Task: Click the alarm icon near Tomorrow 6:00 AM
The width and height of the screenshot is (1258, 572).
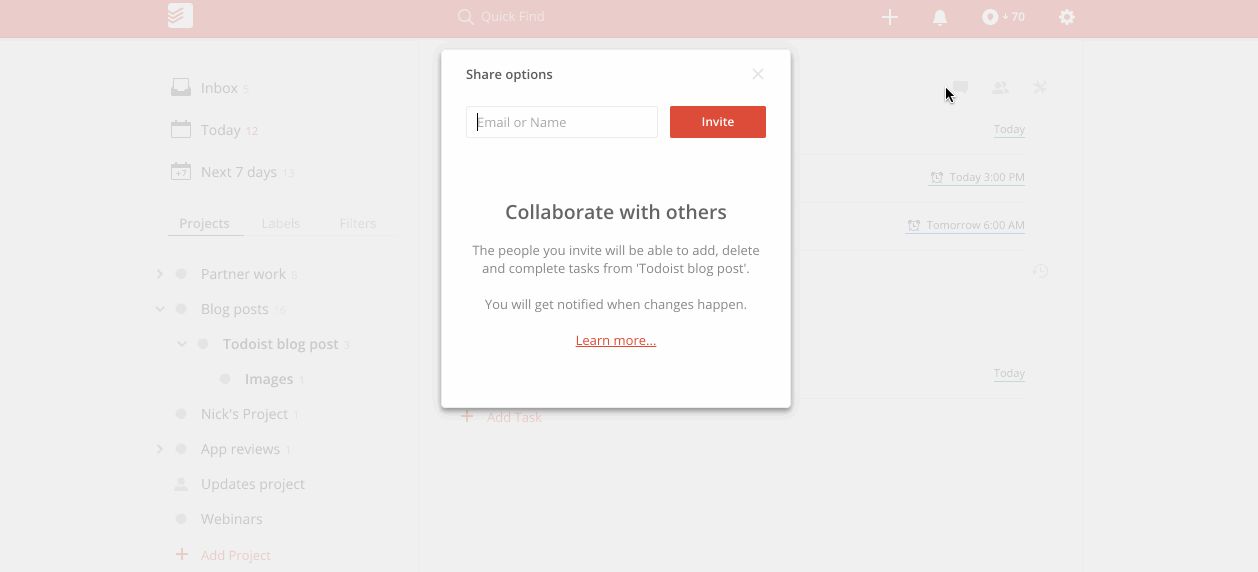Action: click(x=914, y=225)
